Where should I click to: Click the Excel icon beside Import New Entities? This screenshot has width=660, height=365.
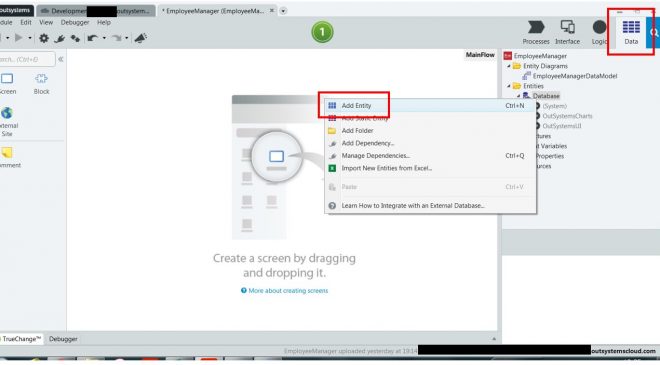point(332,168)
